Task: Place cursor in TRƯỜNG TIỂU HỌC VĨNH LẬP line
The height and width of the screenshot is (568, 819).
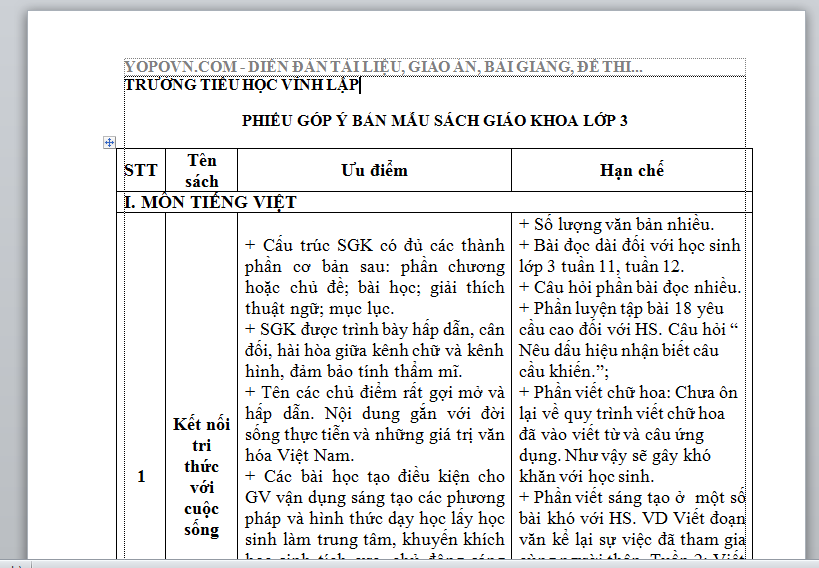Action: (242, 85)
